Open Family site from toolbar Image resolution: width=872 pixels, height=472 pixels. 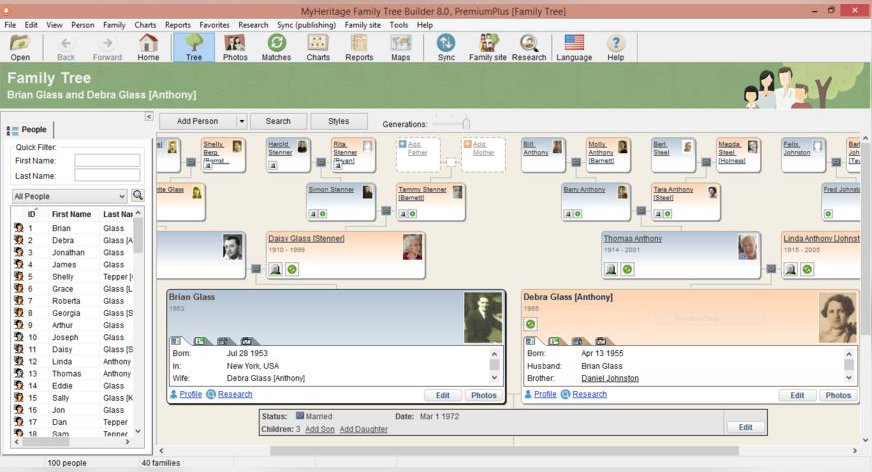pyautogui.click(x=488, y=47)
